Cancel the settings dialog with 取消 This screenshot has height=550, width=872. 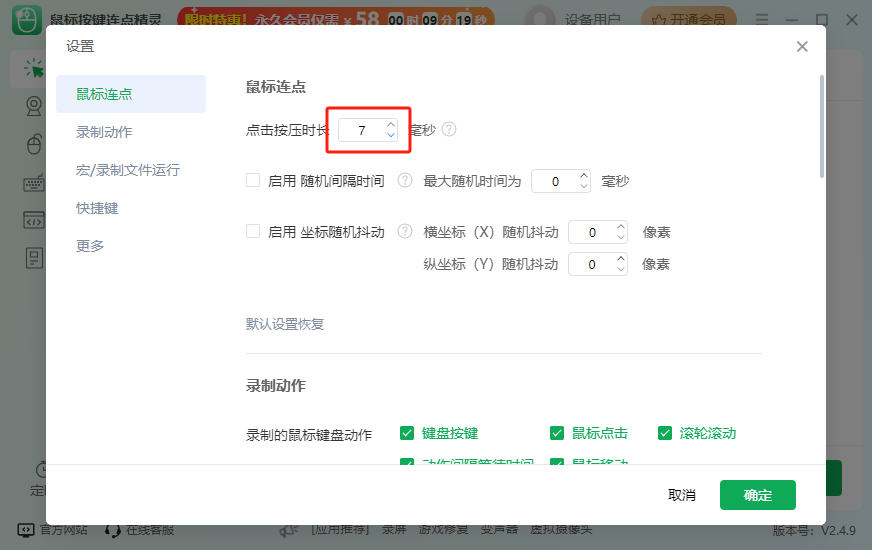681,495
